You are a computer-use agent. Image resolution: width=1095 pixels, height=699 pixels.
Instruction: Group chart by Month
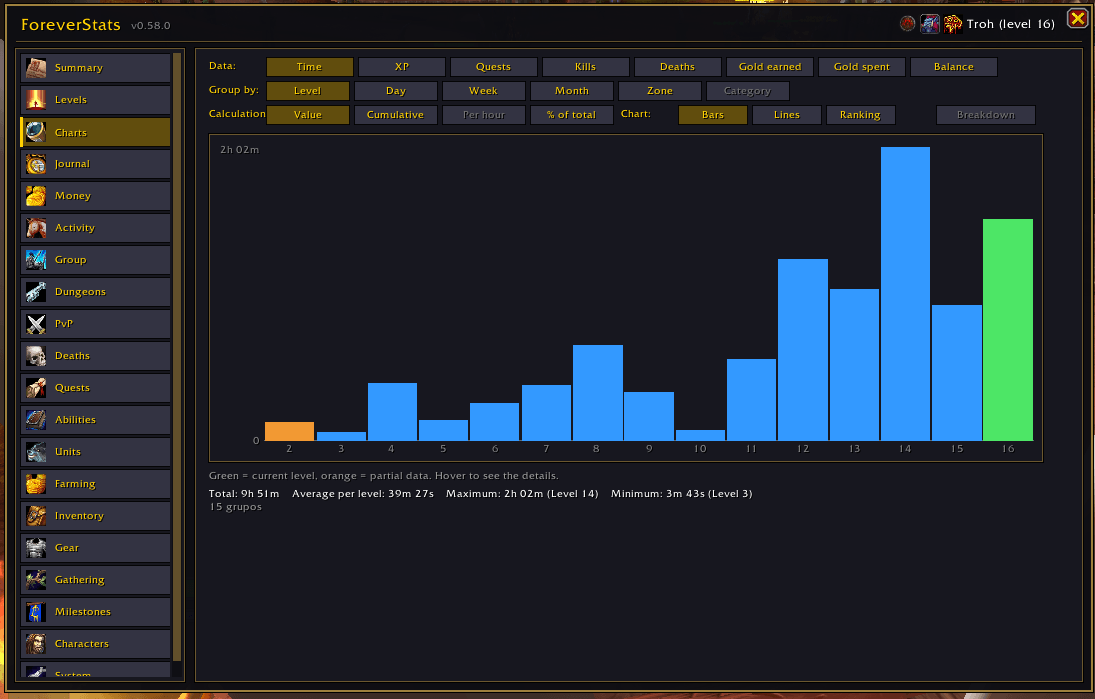[x=572, y=91]
